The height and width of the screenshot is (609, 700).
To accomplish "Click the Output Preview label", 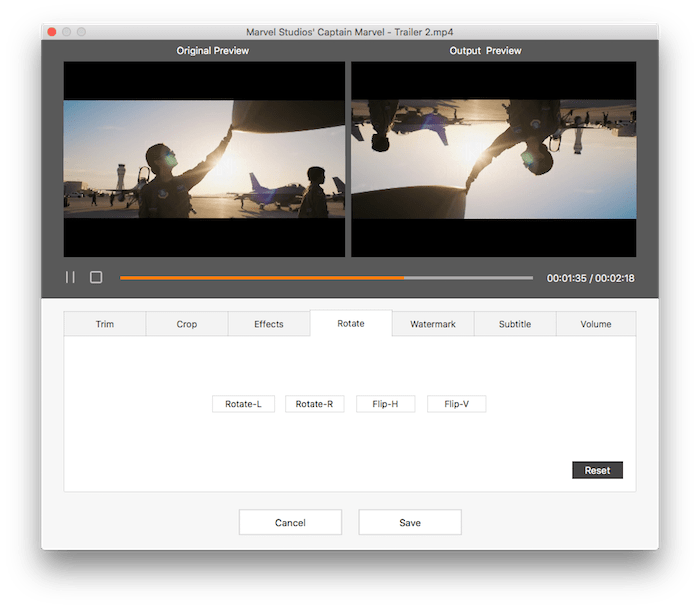I will [485, 50].
